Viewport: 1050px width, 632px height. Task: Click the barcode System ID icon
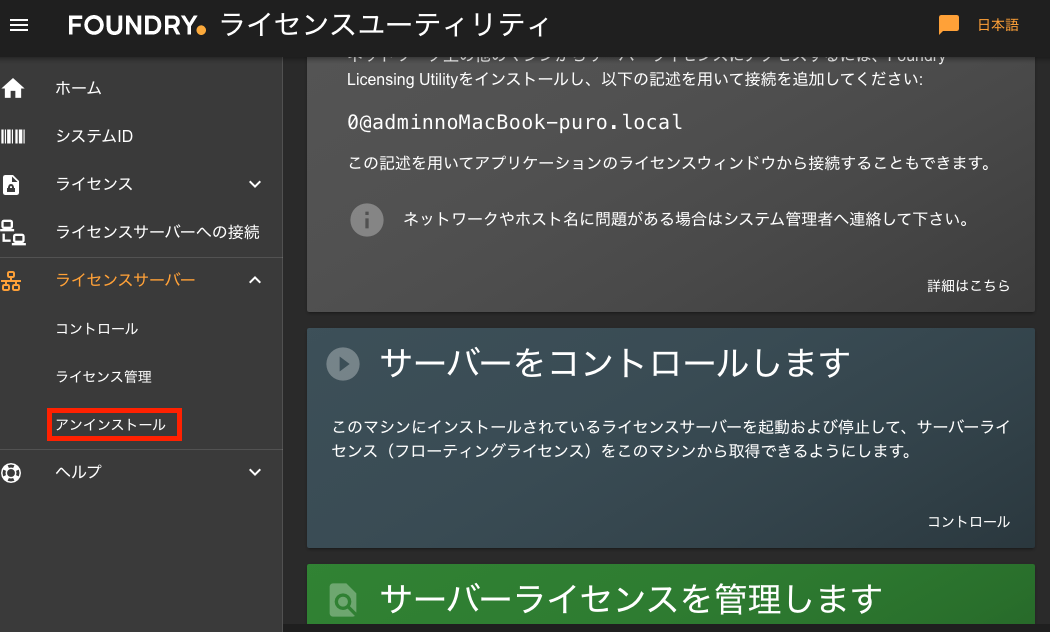pyautogui.click(x=13, y=137)
